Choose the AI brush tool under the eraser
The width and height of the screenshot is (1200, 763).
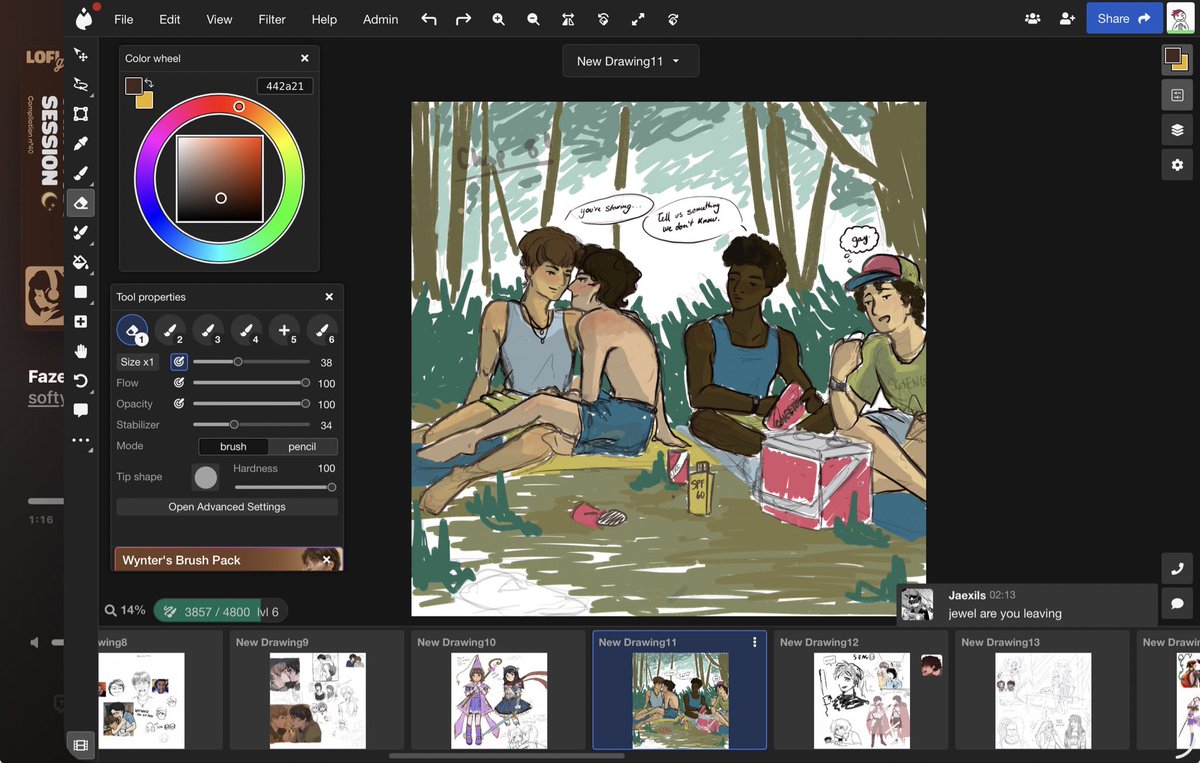tap(81, 233)
